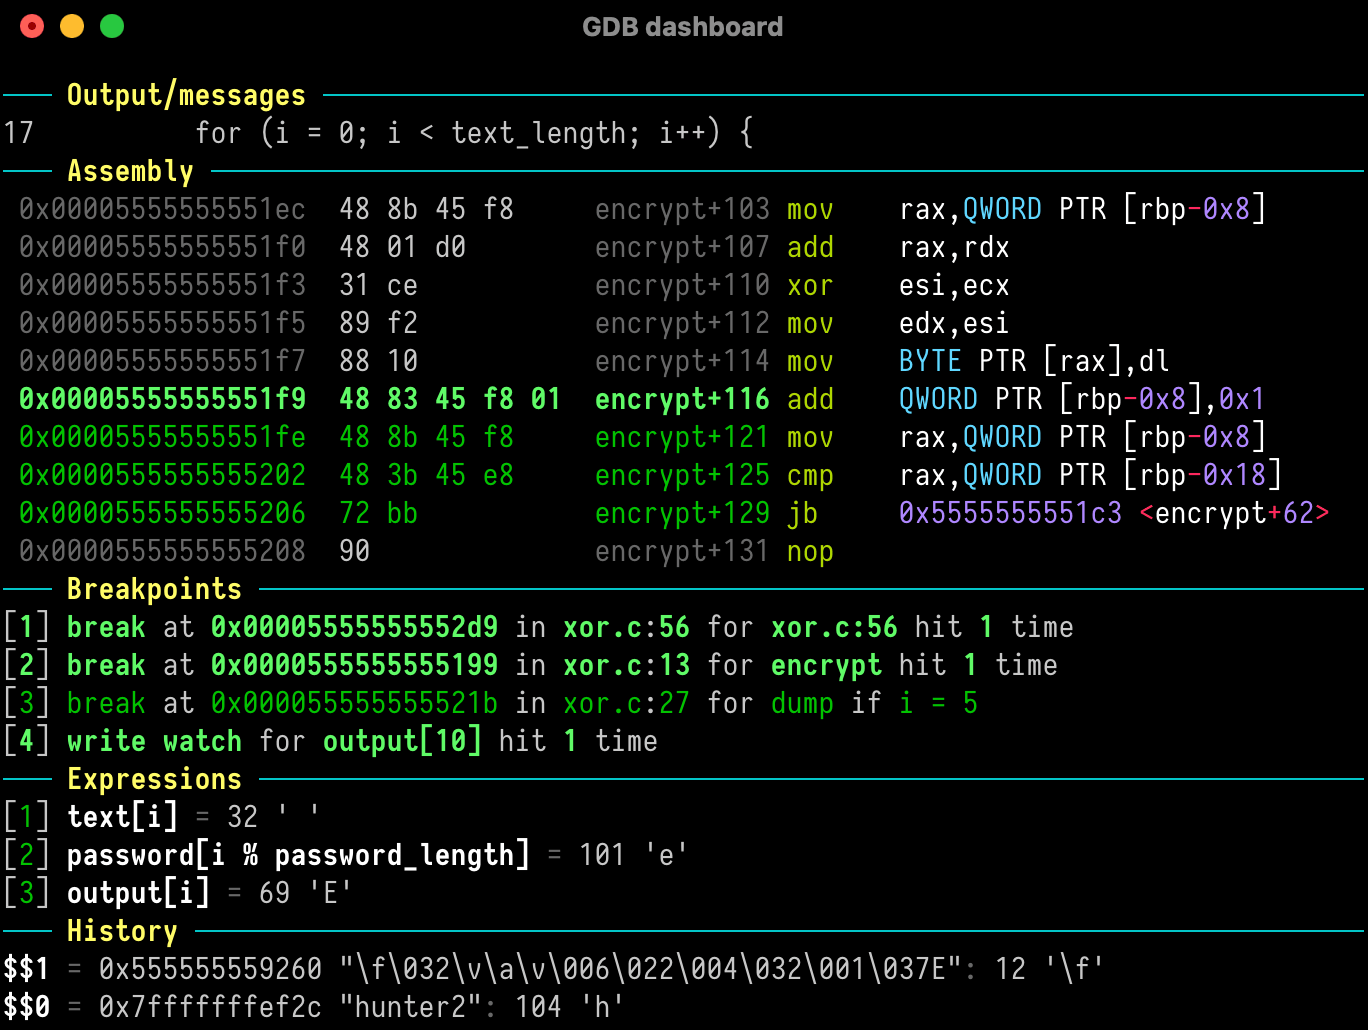1368x1030 pixels.
Task: Click the yellow minimize window button
Action: pos(72,26)
